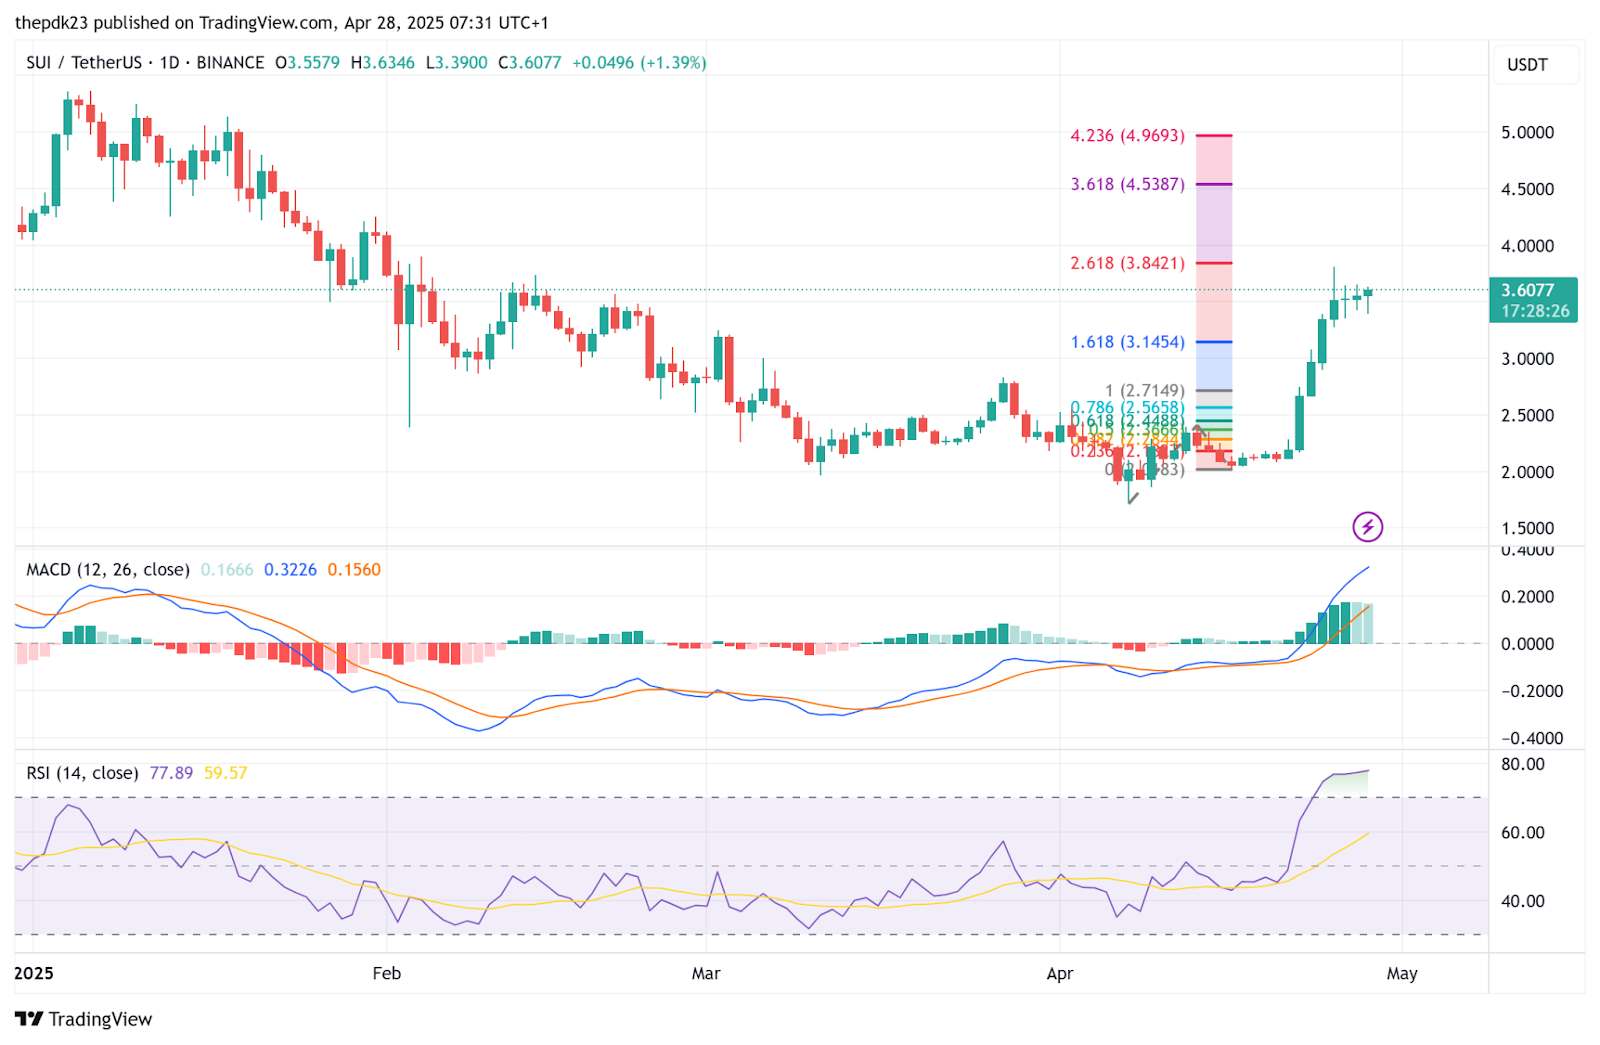
Task: Click the 3.618 (4.5387) Fibonacci level label
Action: pyautogui.click(x=1127, y=184)
